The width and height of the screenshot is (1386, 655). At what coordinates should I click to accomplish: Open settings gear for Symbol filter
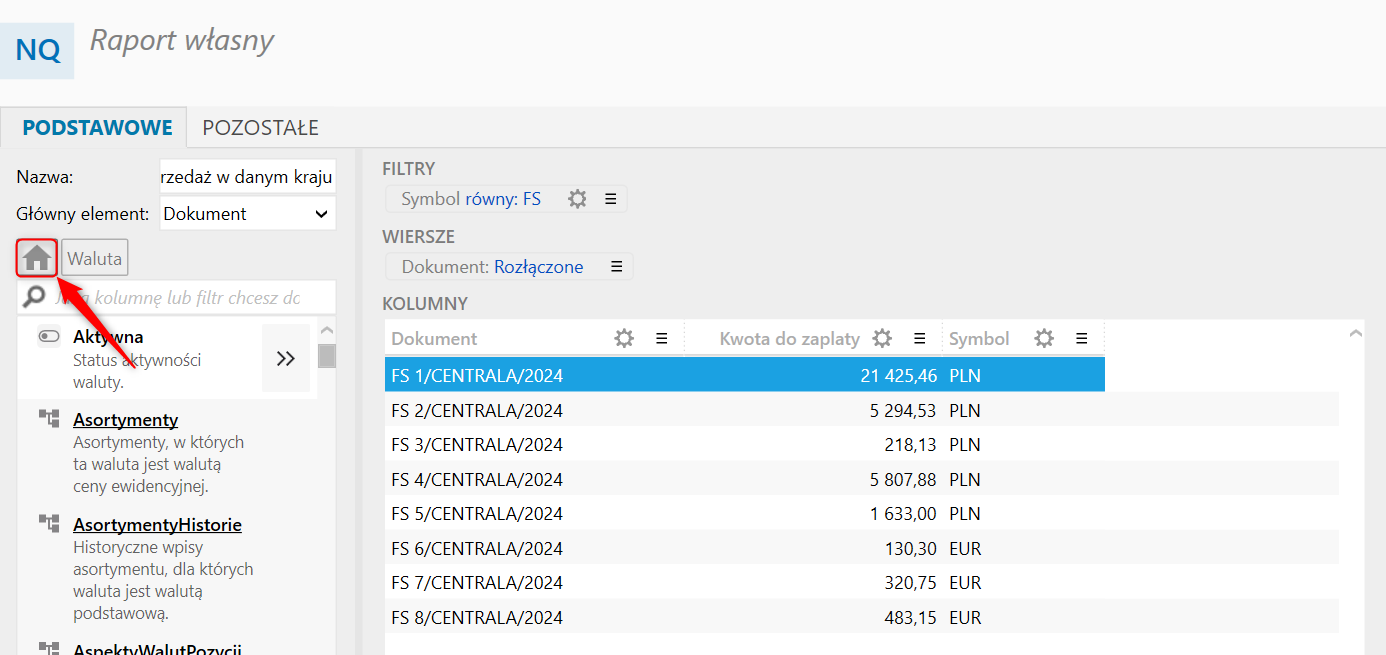tap(577, 199)
